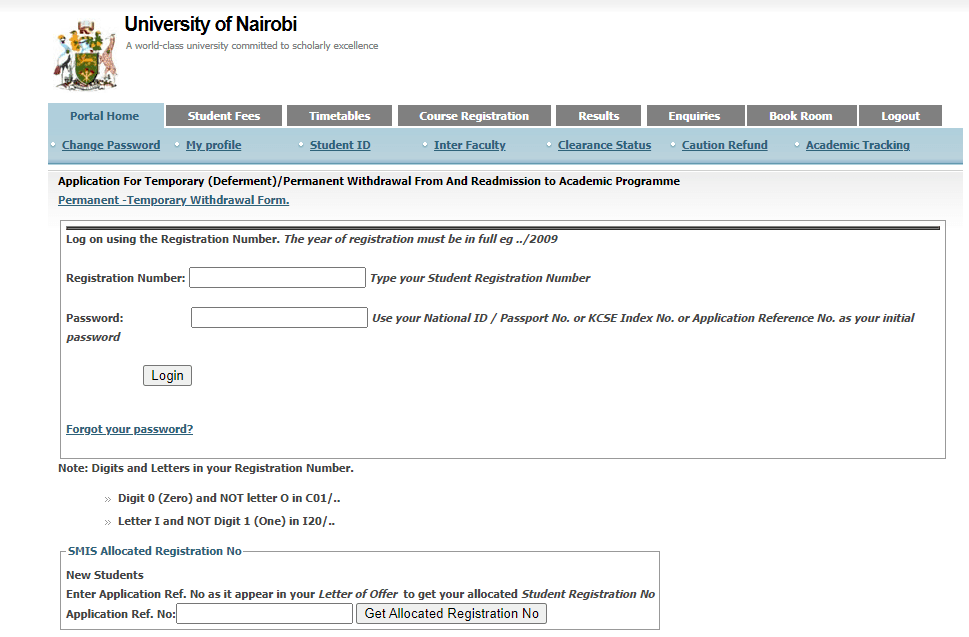The width and height of the screenshot is (969, 637).
Task: Click the University of Nairobi title text
Action: 211,24
